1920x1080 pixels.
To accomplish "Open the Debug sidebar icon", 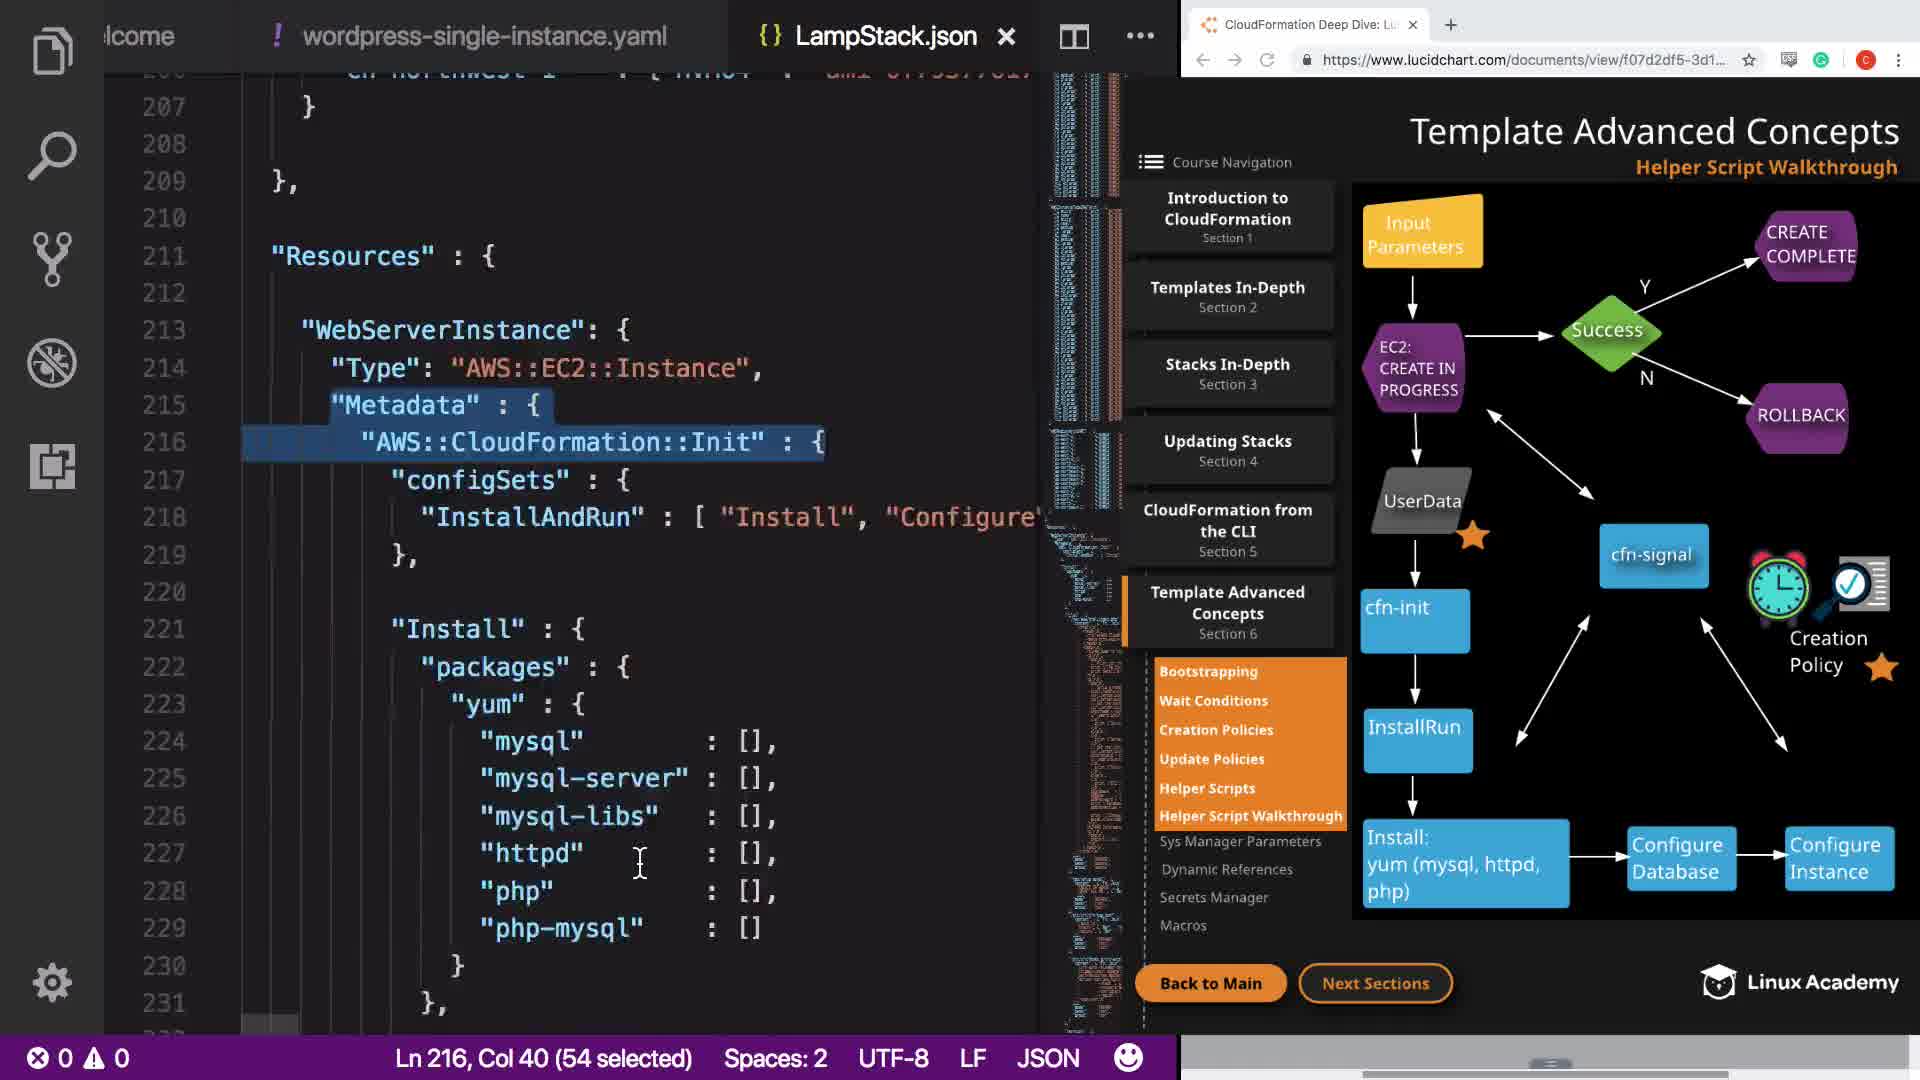I will click(52, 363).
